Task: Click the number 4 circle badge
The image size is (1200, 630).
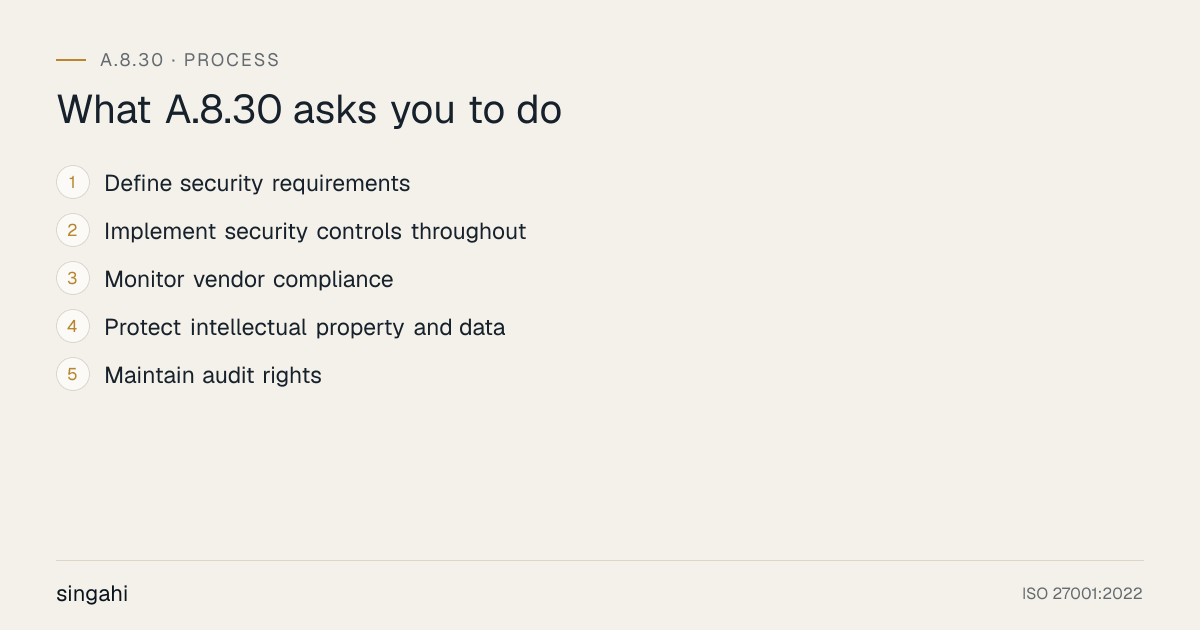Action: [x=73, y=326]
